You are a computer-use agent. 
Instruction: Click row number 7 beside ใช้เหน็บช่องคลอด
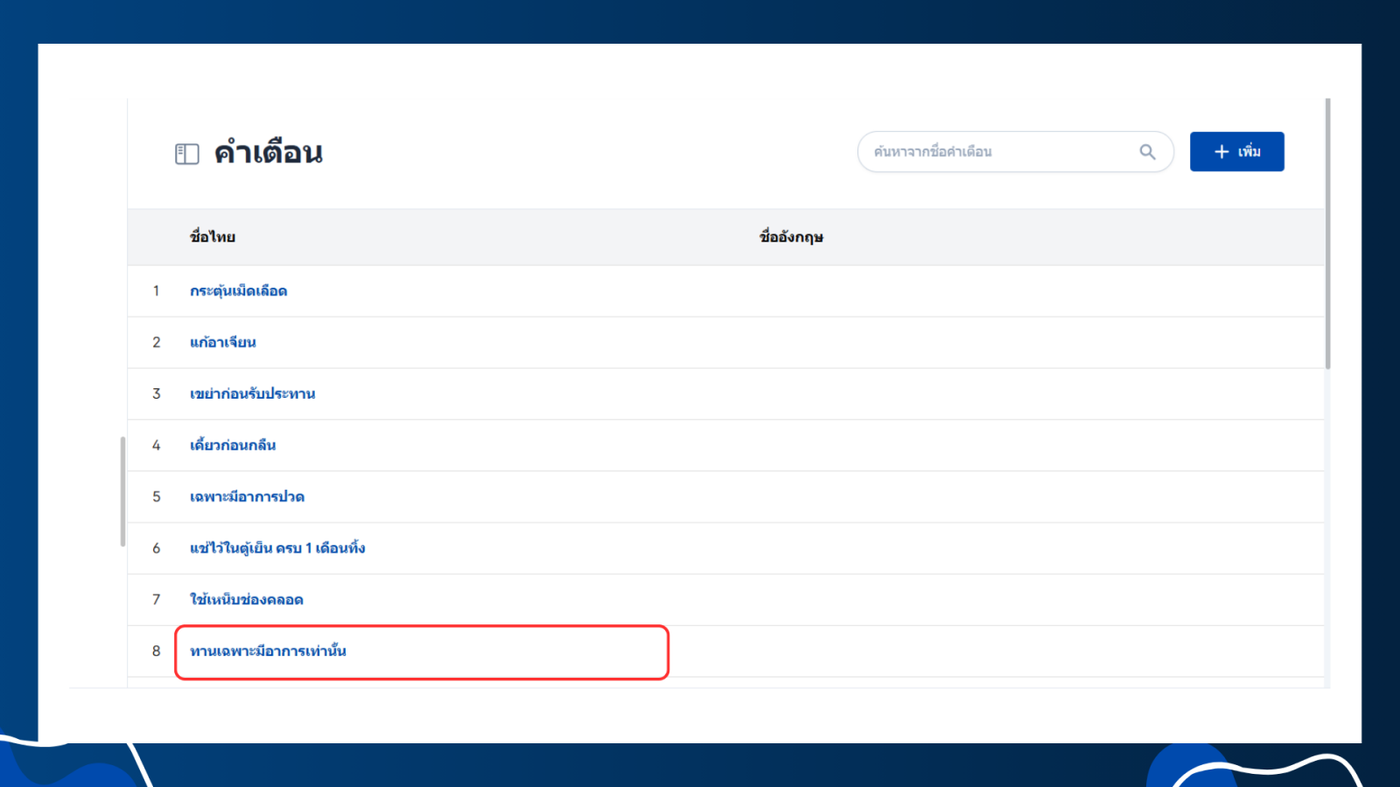pyautogui.click(x=156, y=600)
